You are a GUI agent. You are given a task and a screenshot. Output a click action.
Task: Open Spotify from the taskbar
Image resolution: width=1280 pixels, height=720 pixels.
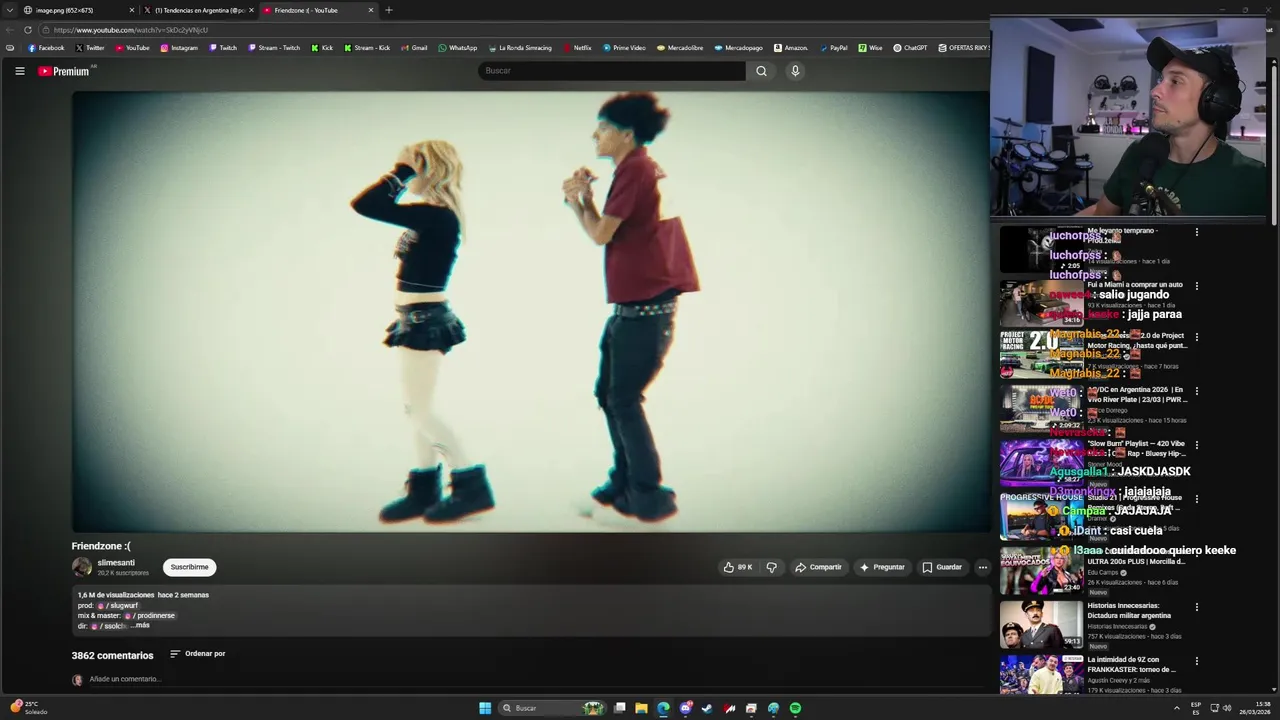click(x=795, y=708)
